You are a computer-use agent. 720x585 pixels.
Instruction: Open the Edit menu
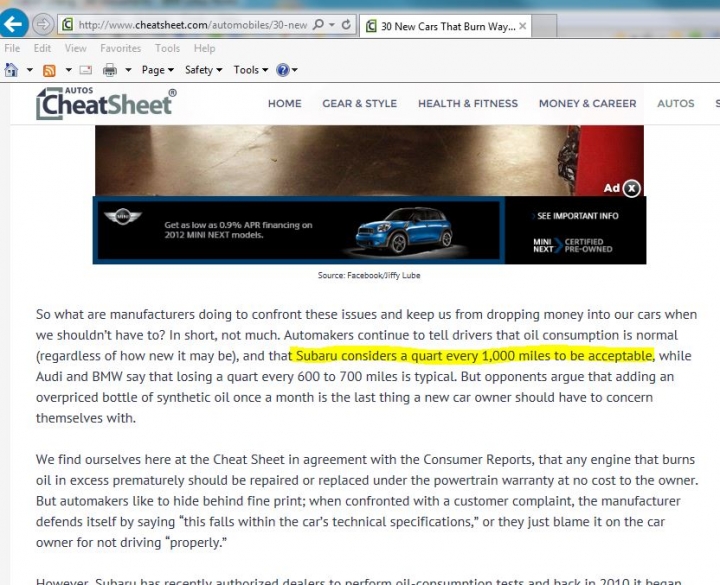click(x=42, y=48)
